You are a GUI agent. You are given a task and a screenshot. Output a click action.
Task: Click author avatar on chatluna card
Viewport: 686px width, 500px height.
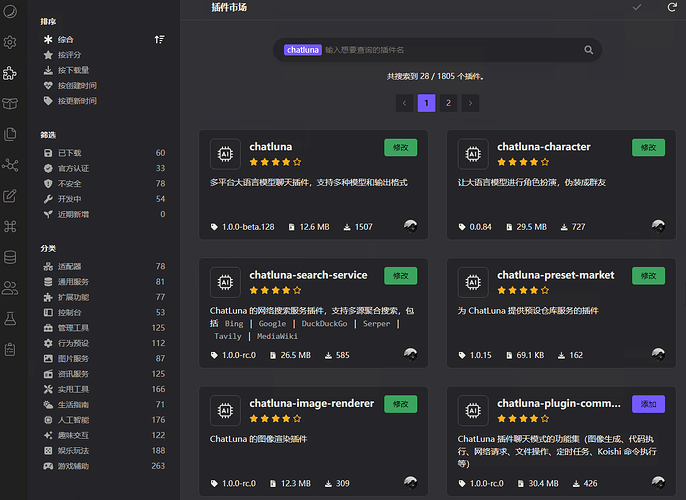tap(410, 226)
